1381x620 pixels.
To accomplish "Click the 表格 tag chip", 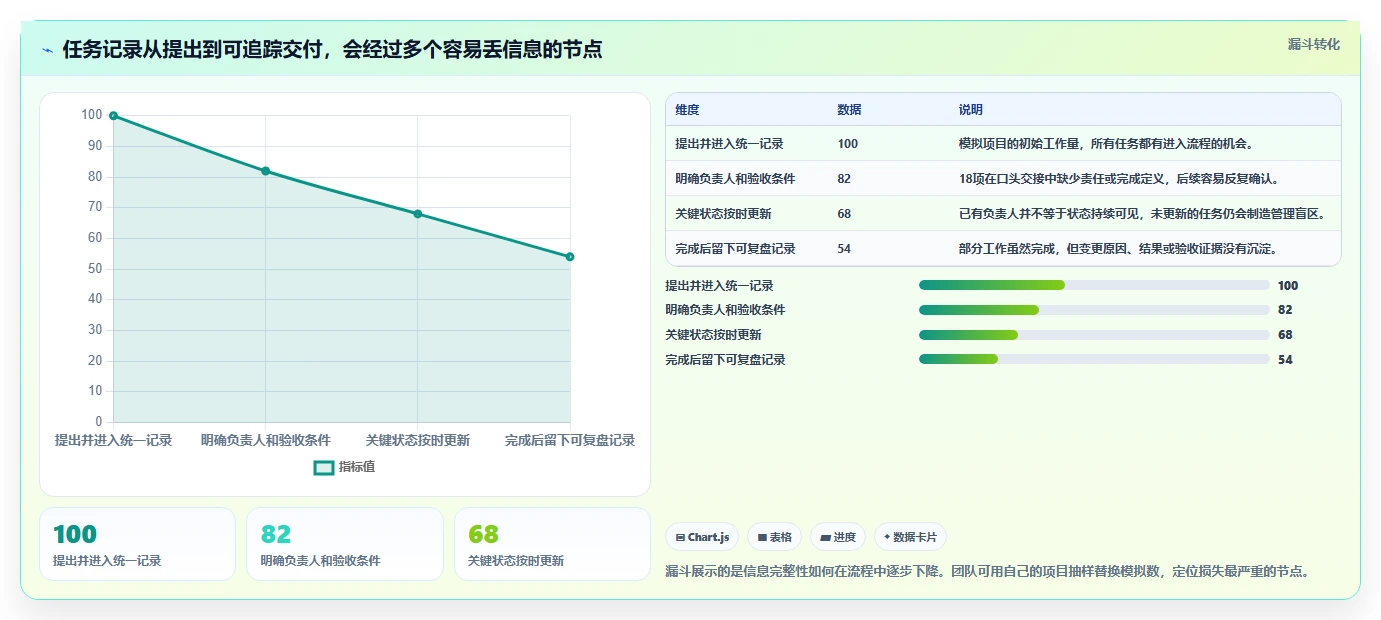I will (774, 537).
